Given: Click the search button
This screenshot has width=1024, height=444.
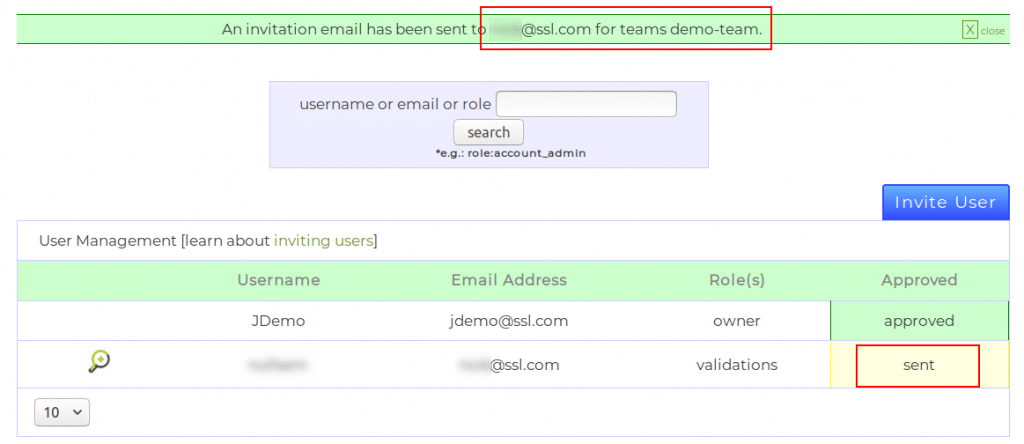Looking at the screenshot, I should [488, 132].
